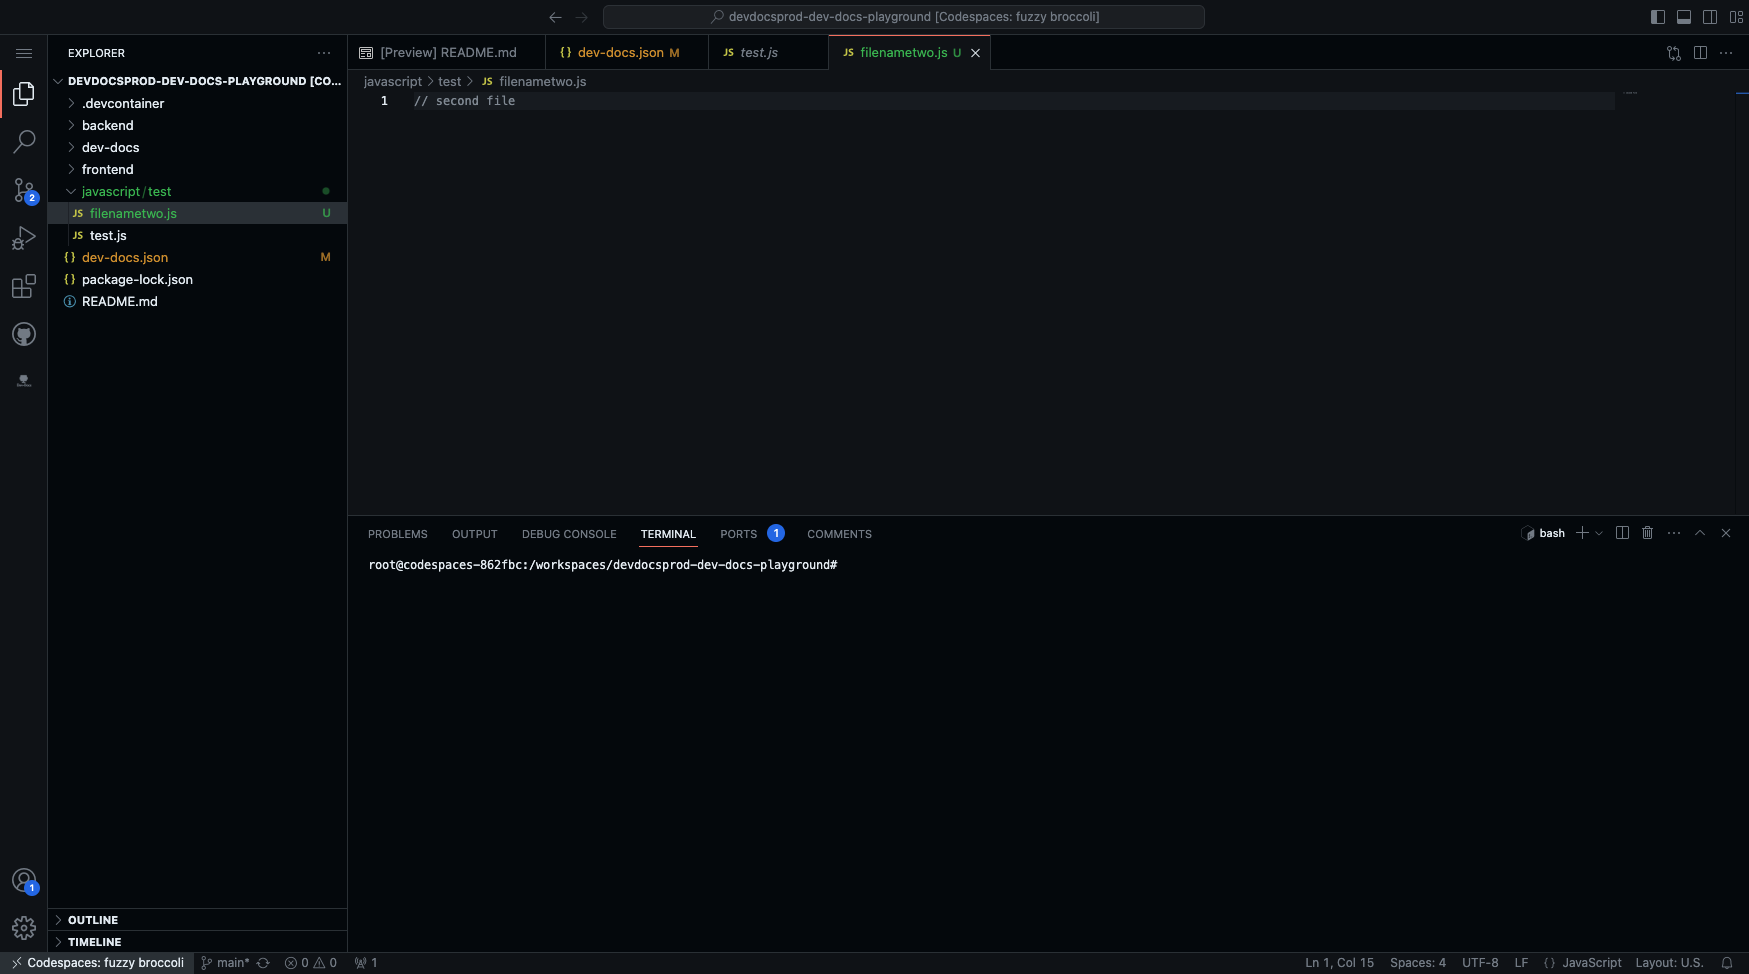Split the editor to the right
The width and height of the screenshot is (1749, 974).
pyautogui.click(x=1700, y=53)
